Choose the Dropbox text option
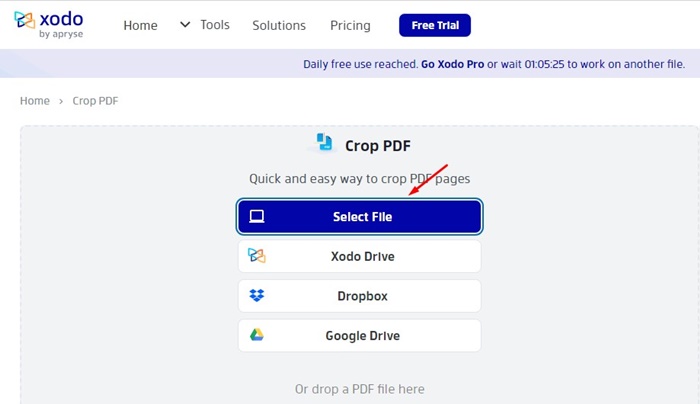This screenshot has width=700, height=404. tap(362, 296)
